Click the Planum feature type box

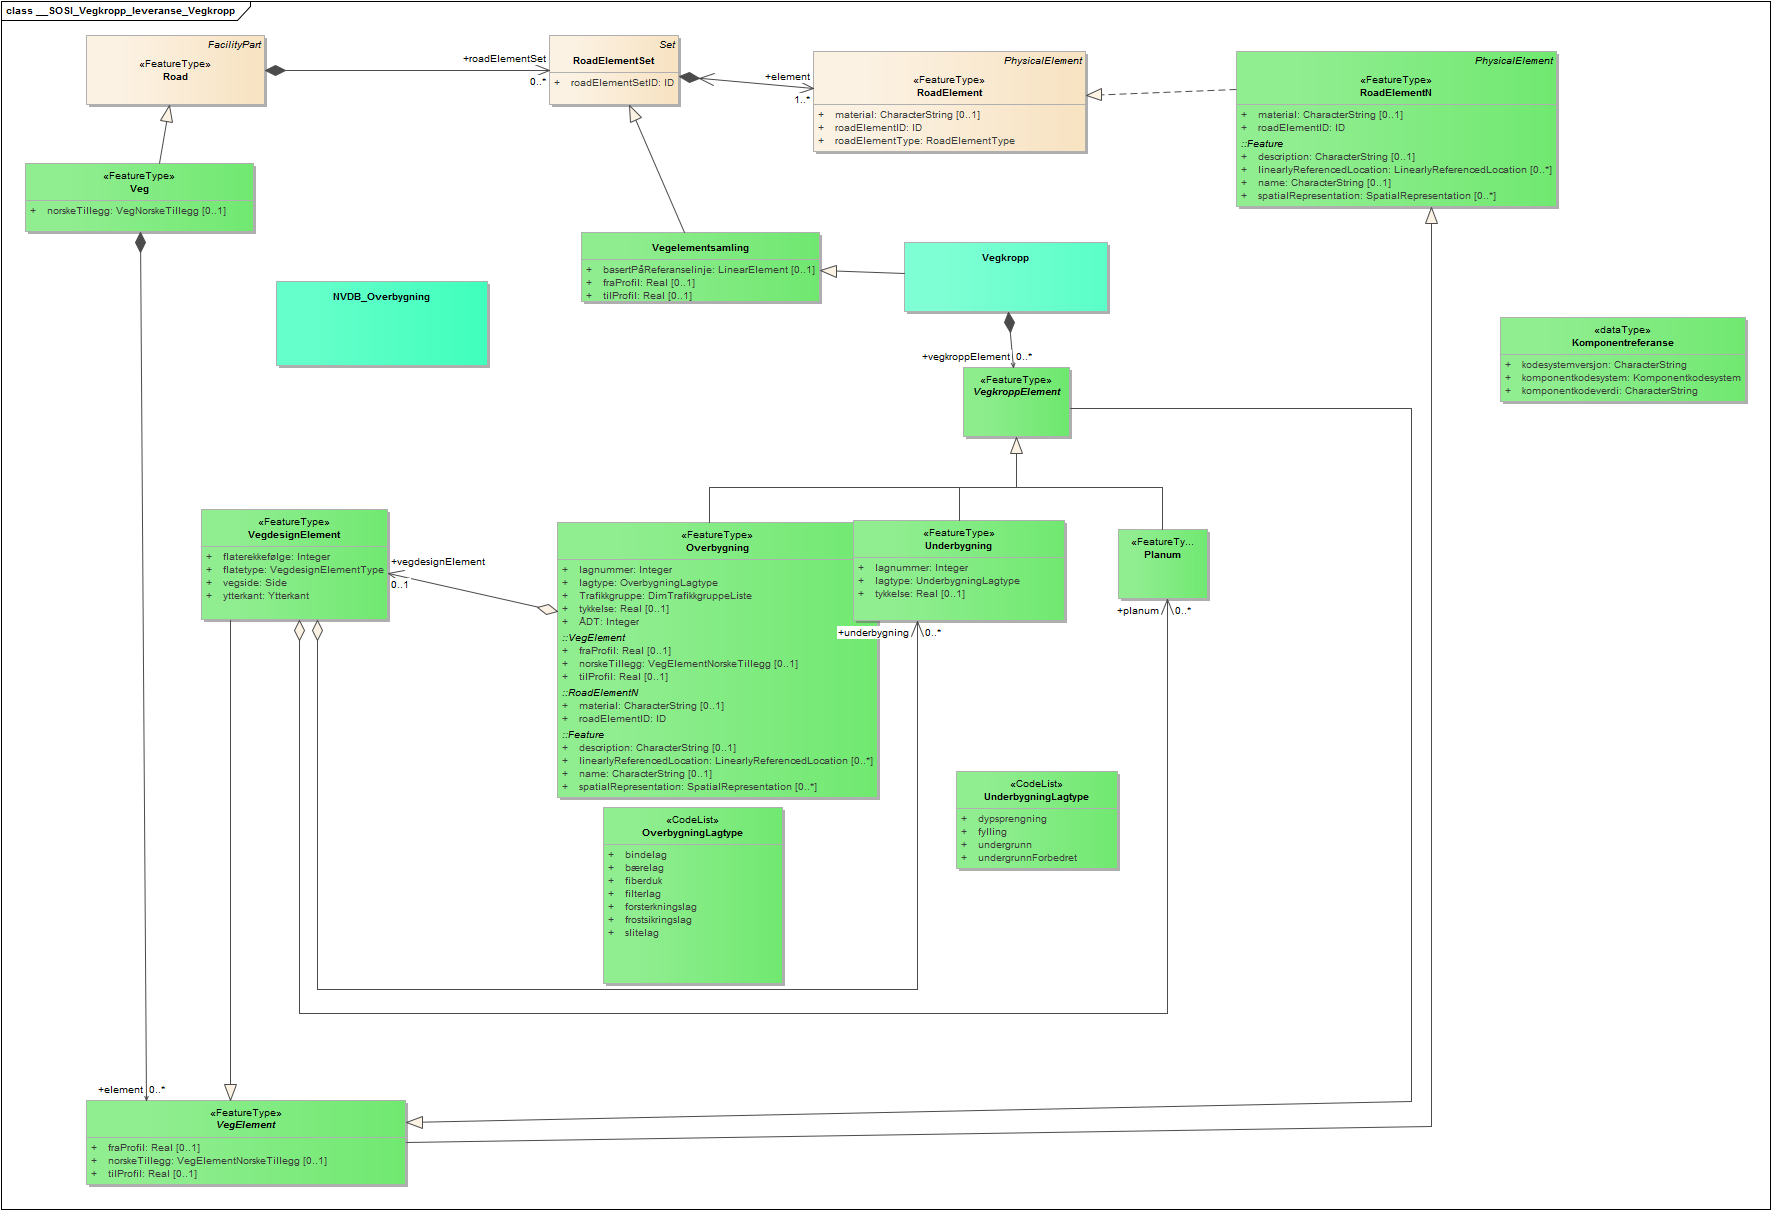(x=1162, y=564)
